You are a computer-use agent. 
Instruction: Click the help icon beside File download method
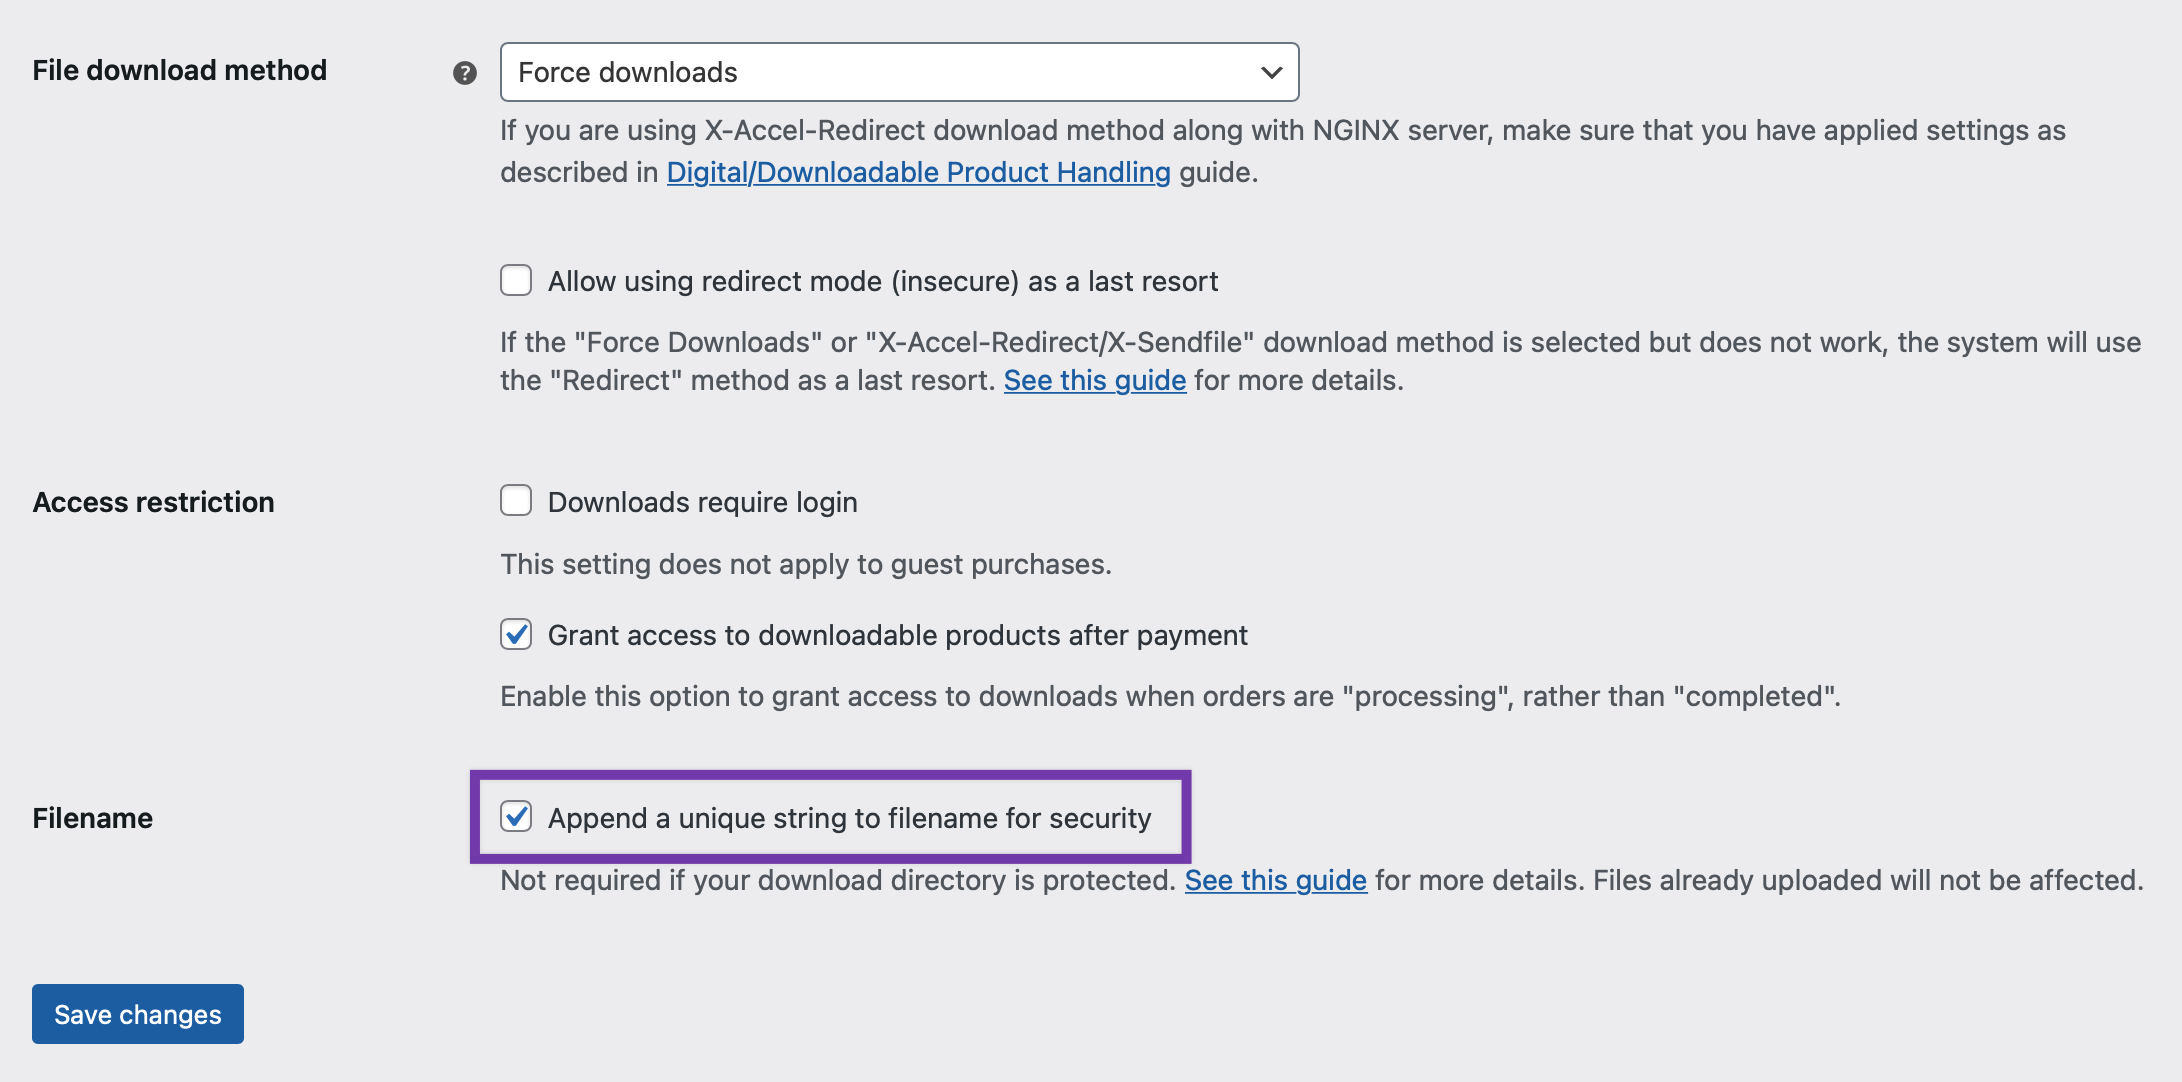pyautogui.click(x=464, y=72)
